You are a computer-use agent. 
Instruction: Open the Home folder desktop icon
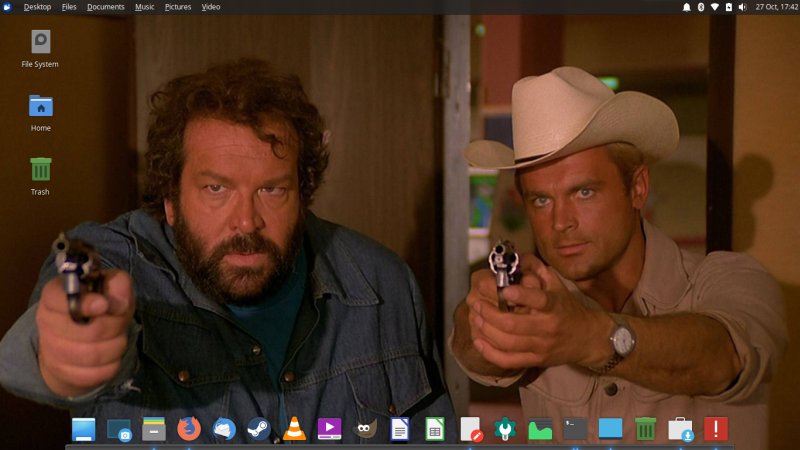point(40,106)
